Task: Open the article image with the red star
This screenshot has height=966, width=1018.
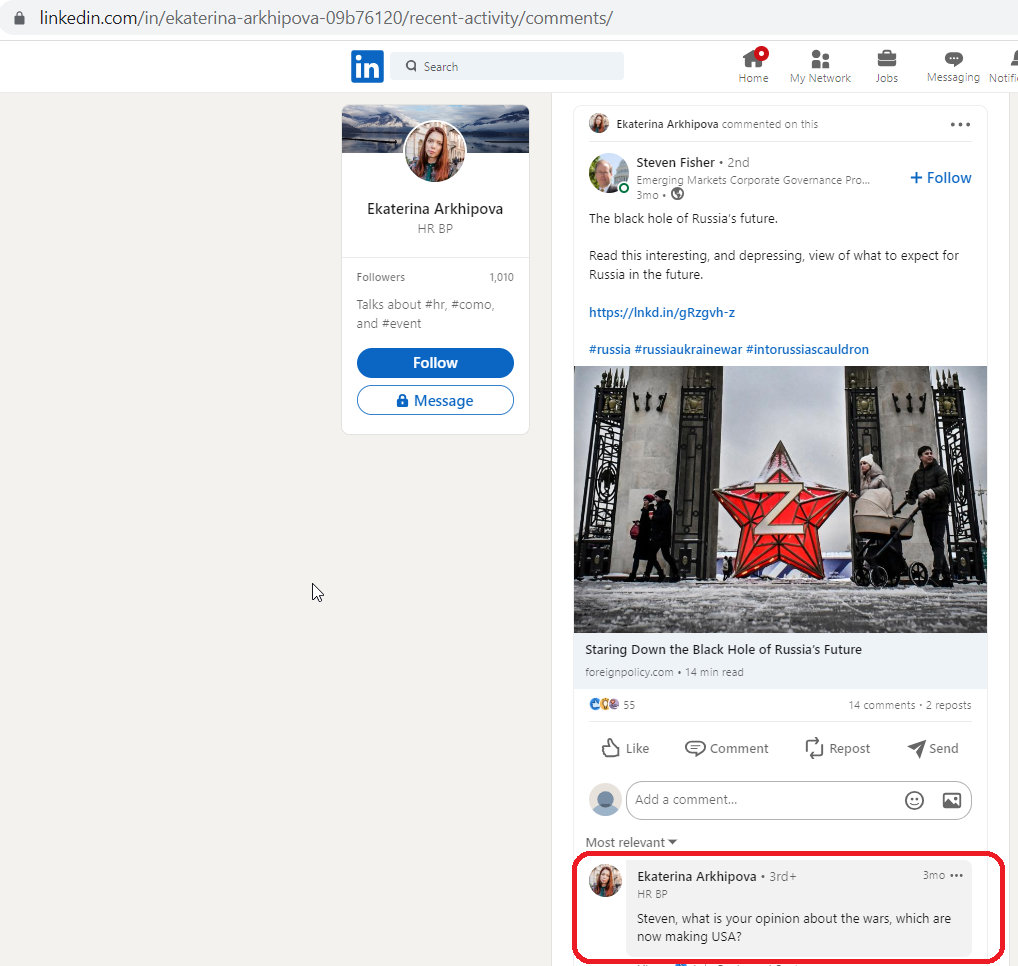Action: coord(780,499)
